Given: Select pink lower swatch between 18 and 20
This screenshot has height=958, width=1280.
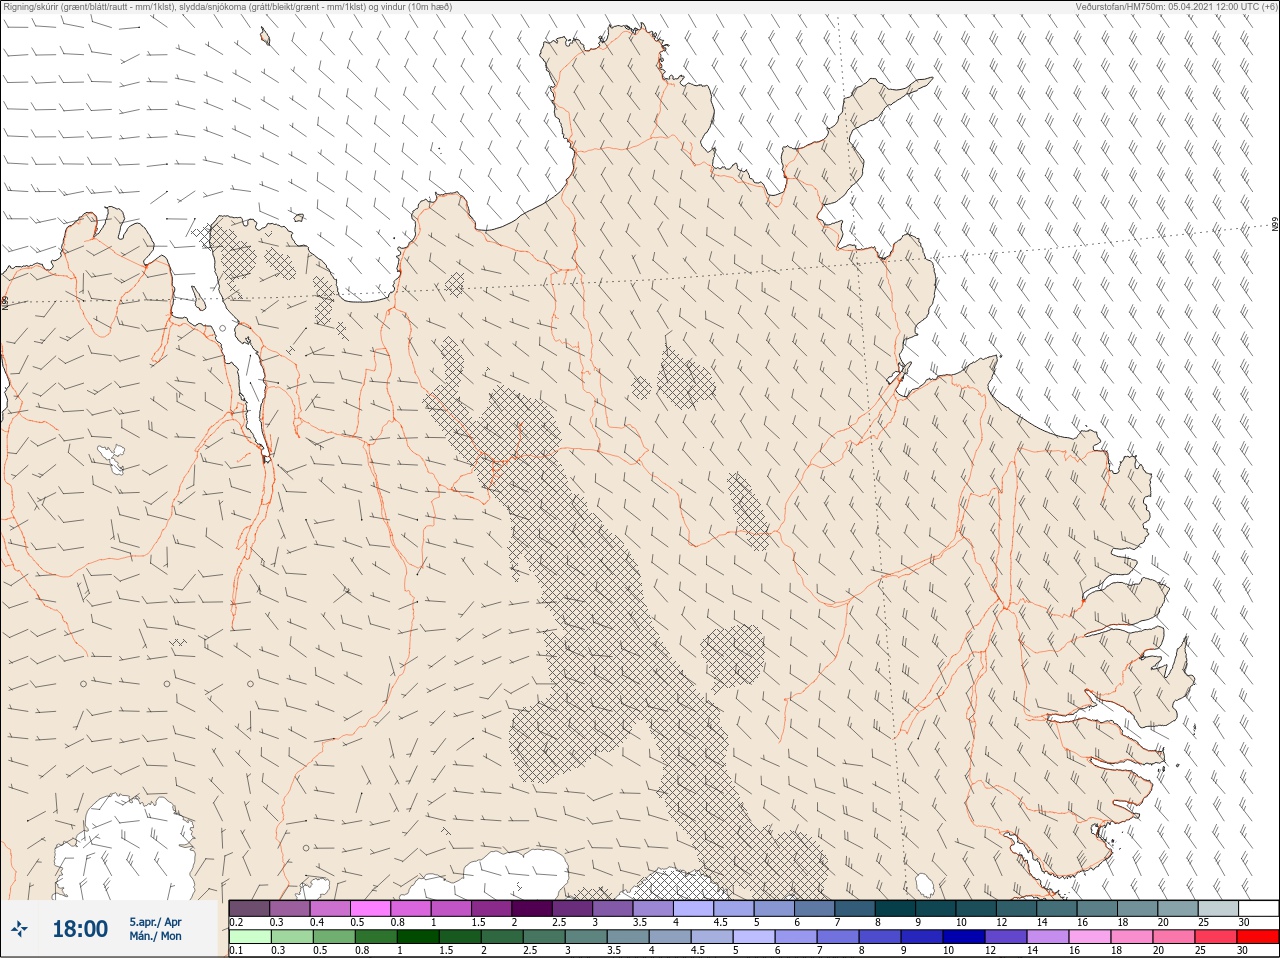Looking at the screenshot, I should pos(1132,937).
